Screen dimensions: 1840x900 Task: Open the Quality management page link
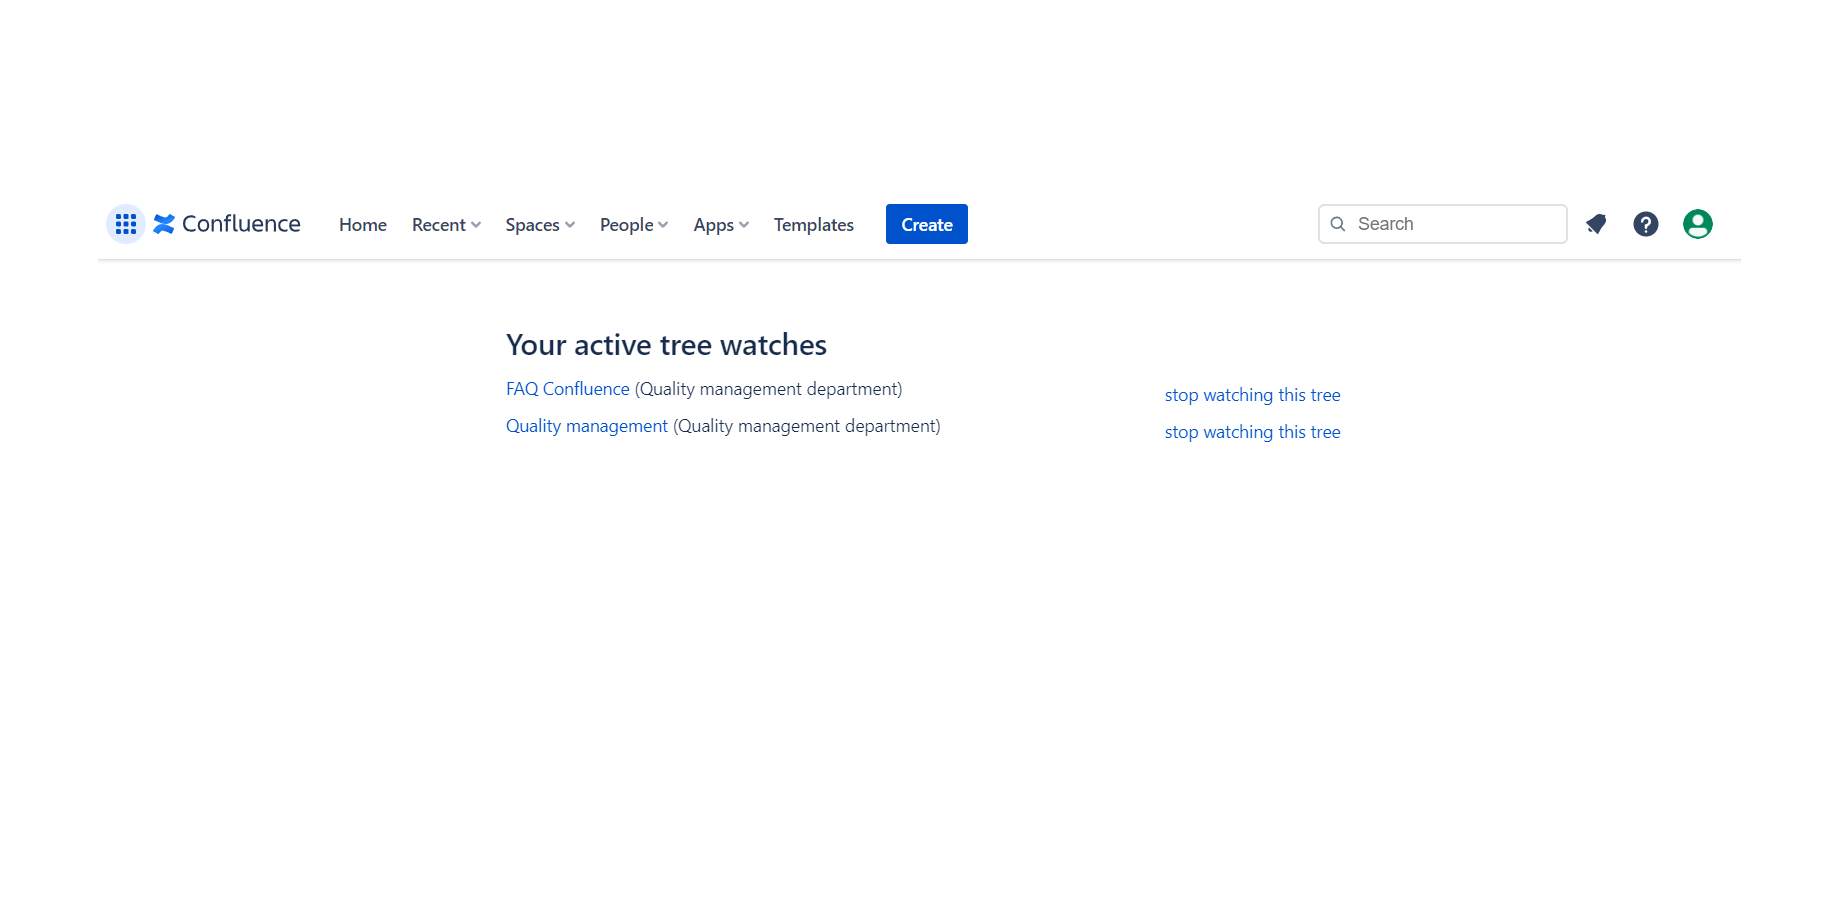point(586,426)
